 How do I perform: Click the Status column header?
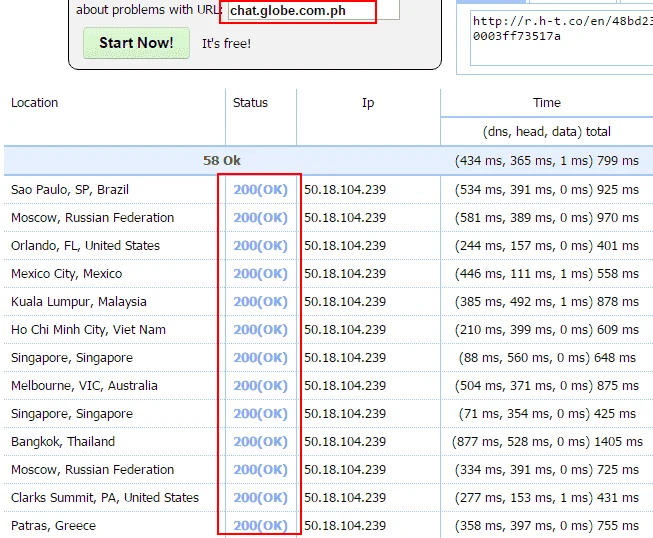coord(250,103)
